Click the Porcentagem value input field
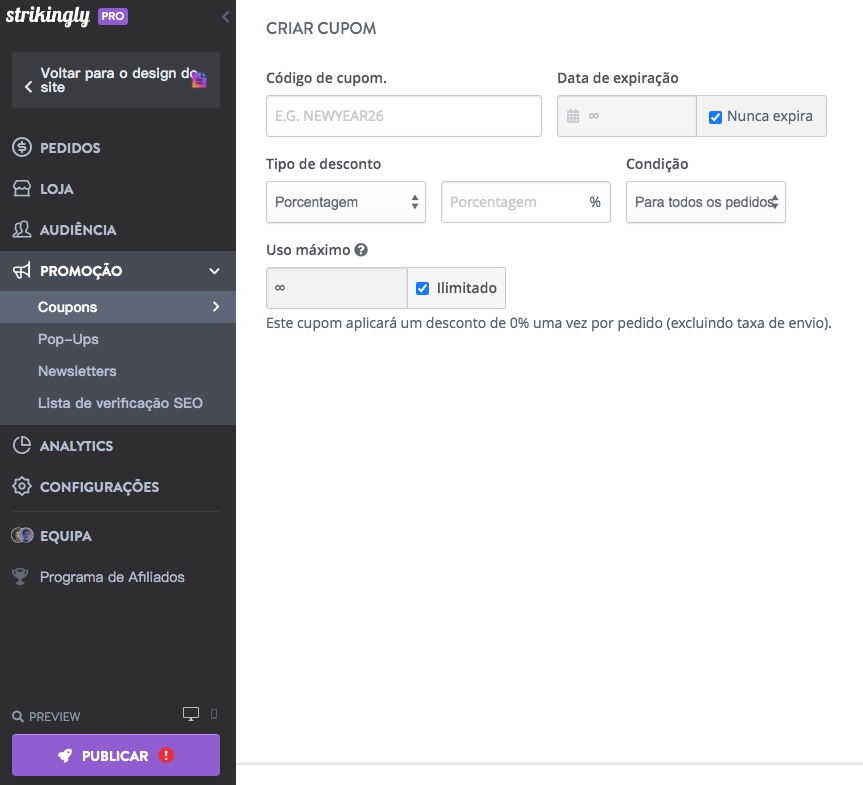863x785 pixels. 515,202
